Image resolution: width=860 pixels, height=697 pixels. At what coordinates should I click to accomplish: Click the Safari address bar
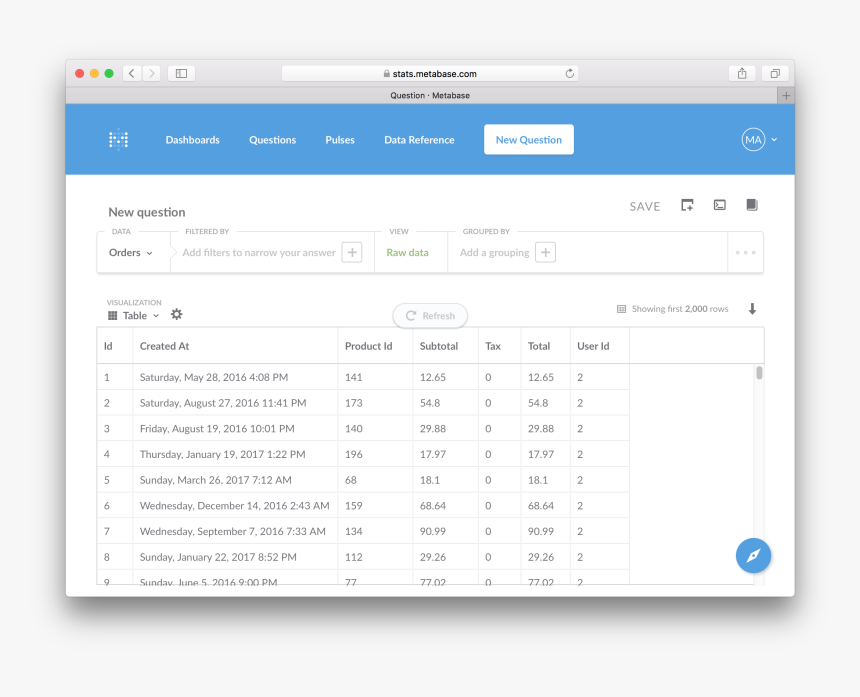[x=430, y=73]
